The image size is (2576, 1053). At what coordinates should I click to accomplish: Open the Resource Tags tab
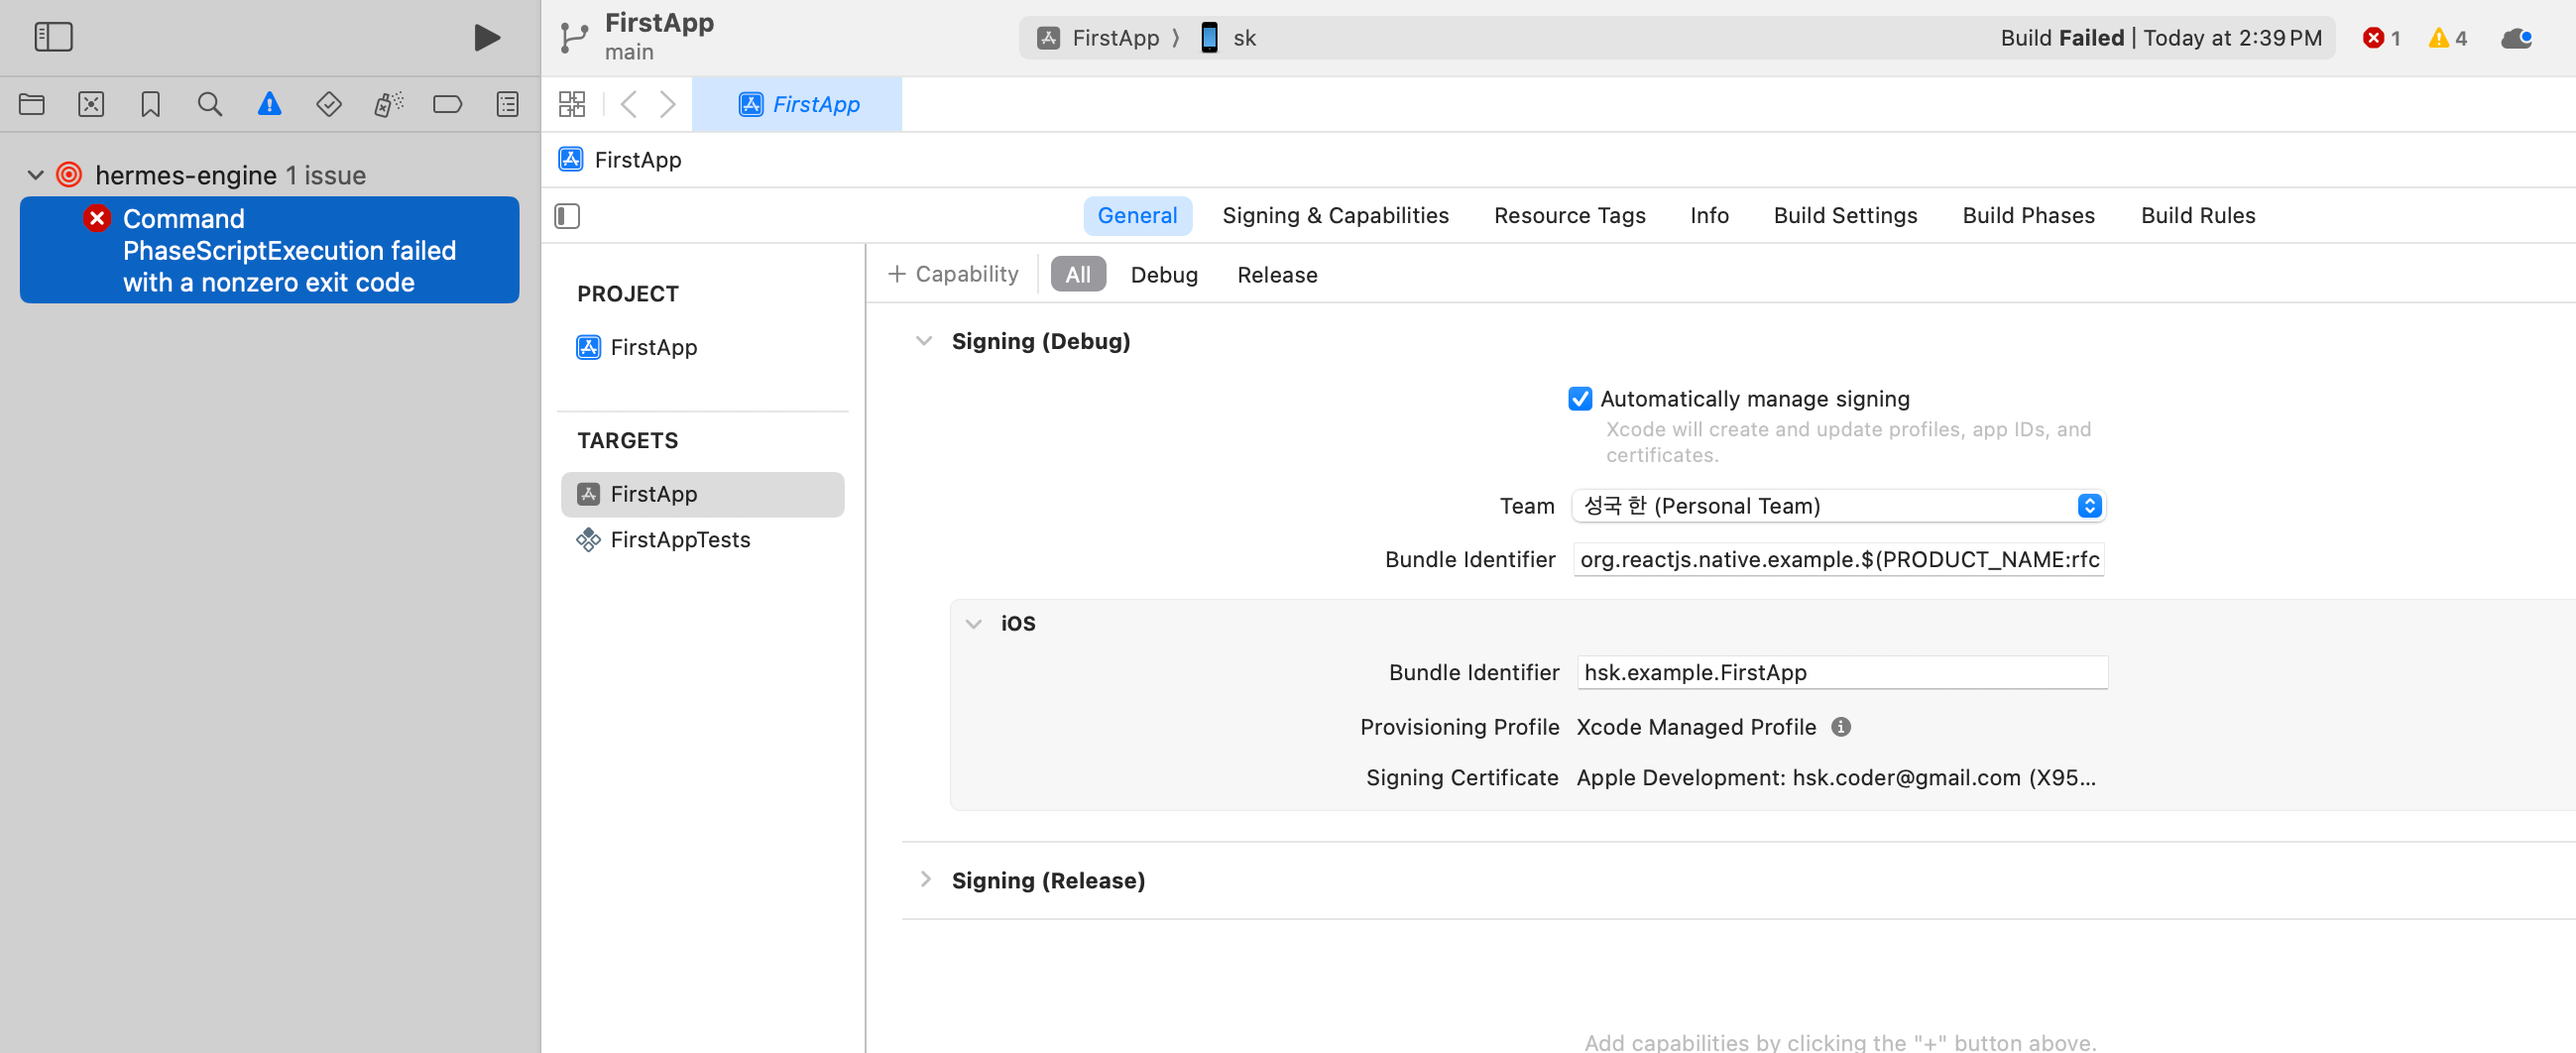click(x=1569, y=216)
